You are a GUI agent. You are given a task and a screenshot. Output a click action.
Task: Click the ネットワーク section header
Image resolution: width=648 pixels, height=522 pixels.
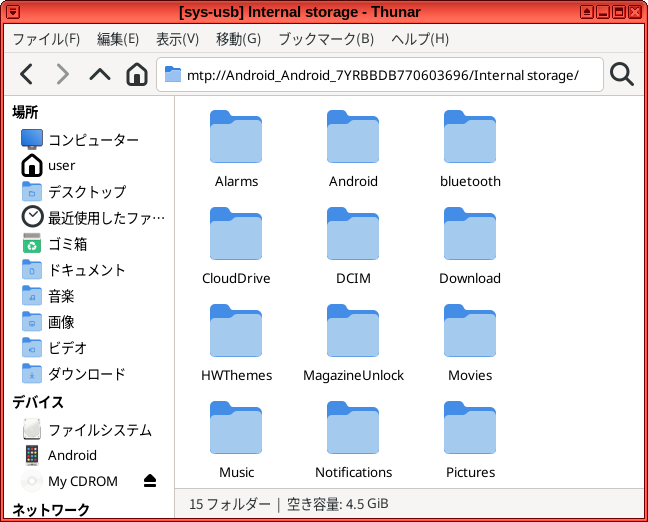51,510
